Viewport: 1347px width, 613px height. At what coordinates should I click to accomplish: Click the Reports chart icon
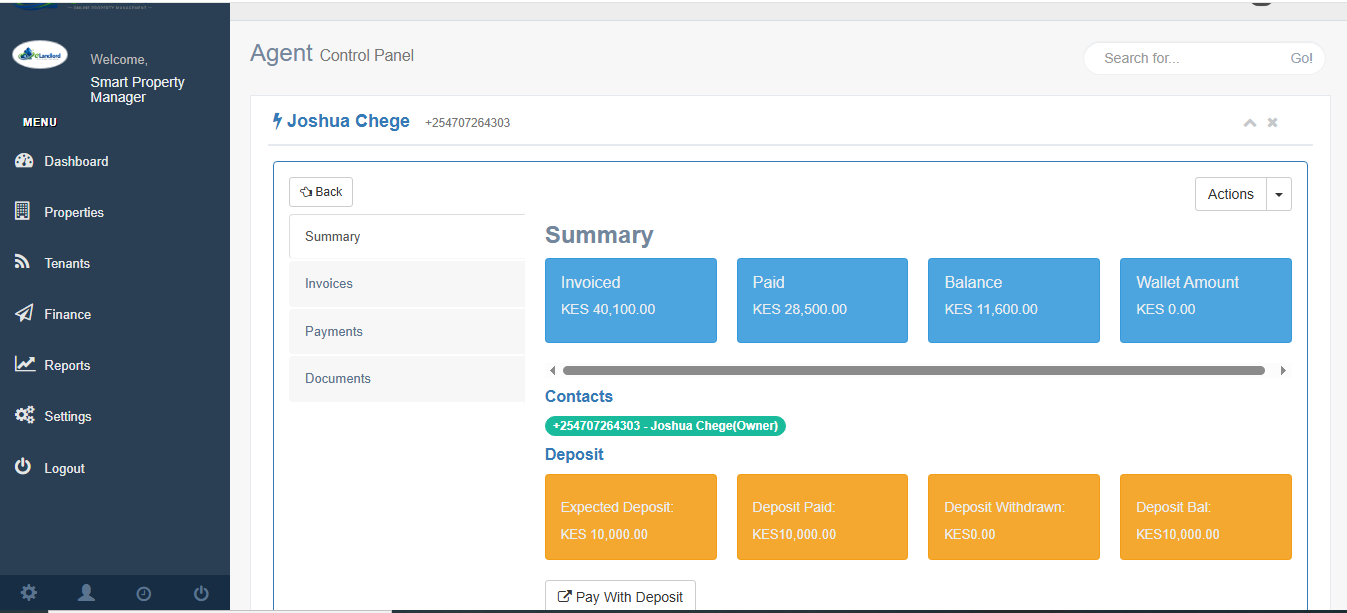[25, 365]
